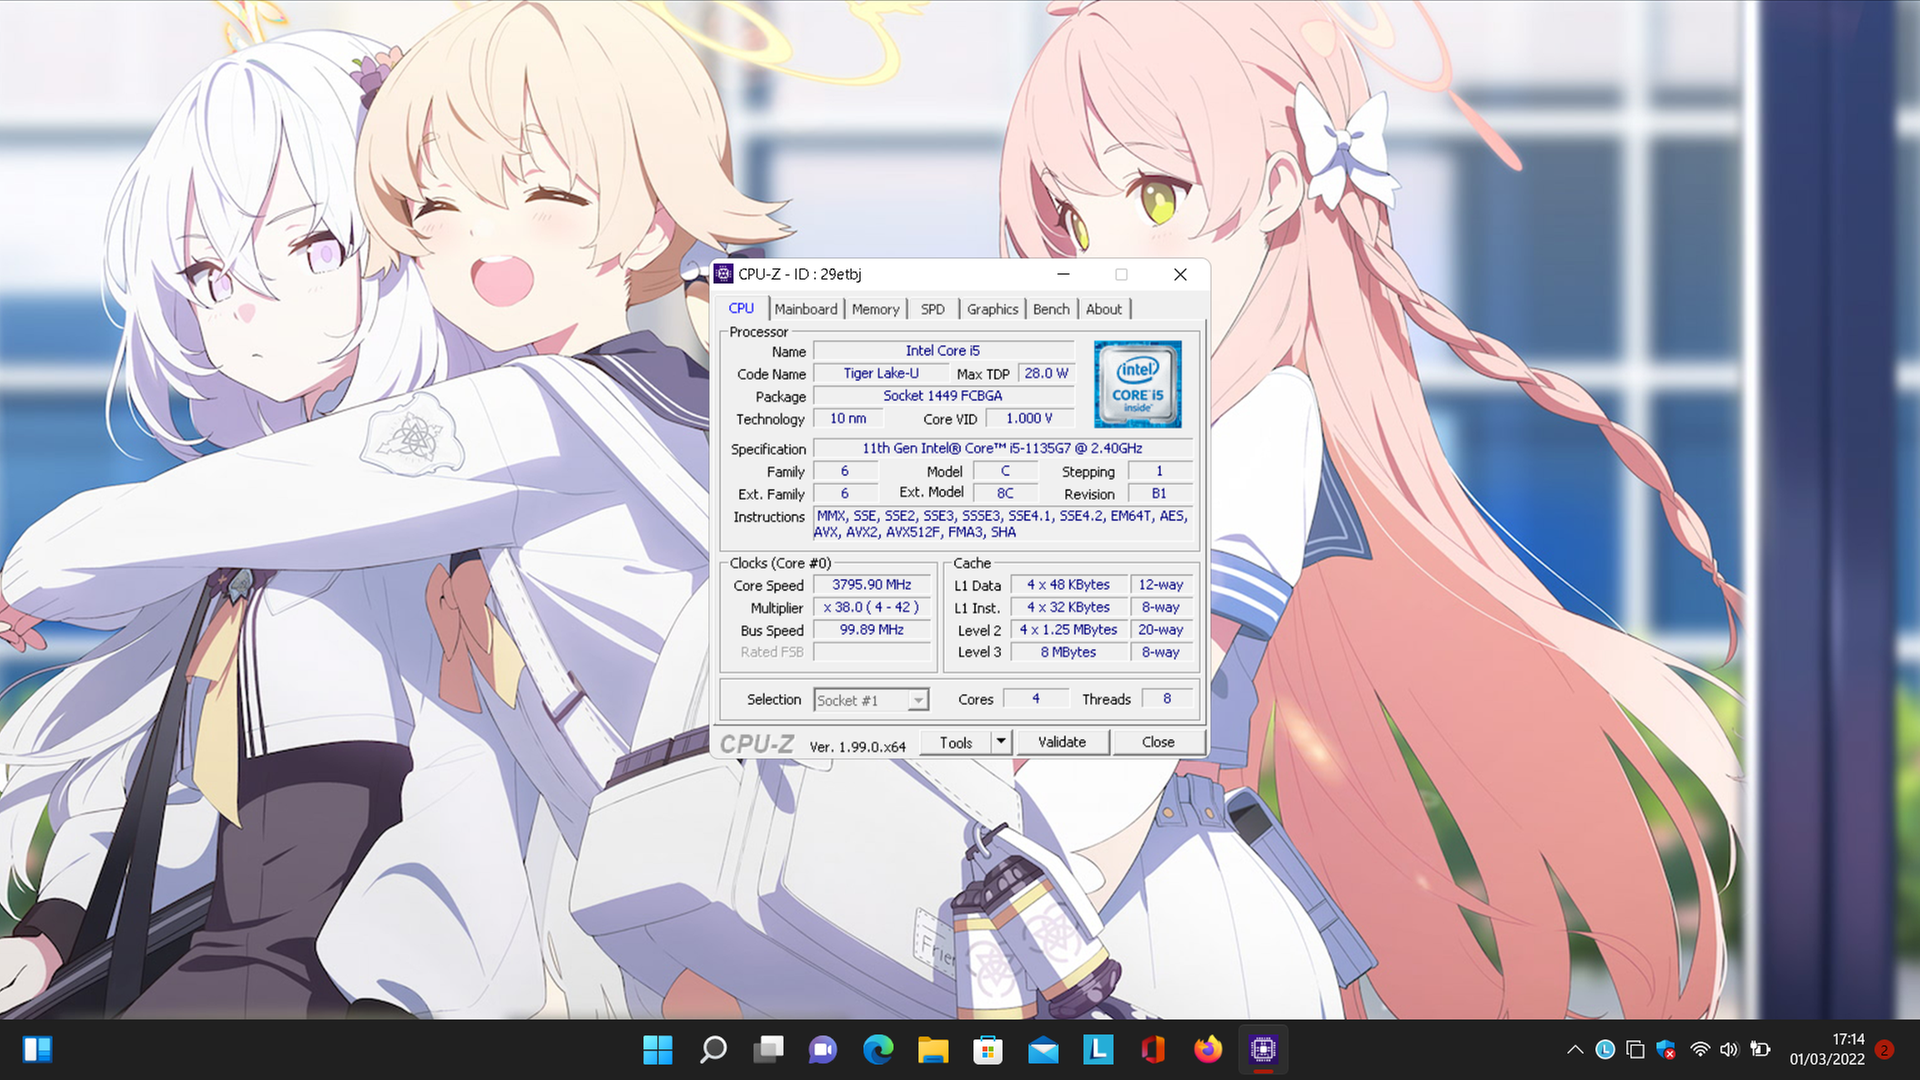The width and height of the screenshot is (1920, 1080).
Task: Open Teams Chat from the taskbar
Action: (823, 1049)
